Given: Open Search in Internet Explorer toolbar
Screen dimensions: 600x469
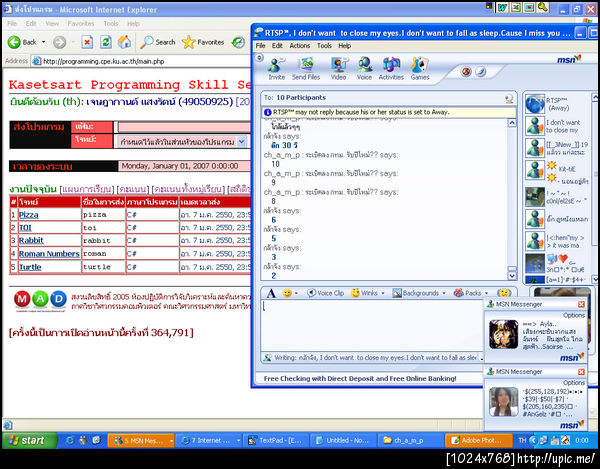Looking at the screenshot, I should coord(157,42).
